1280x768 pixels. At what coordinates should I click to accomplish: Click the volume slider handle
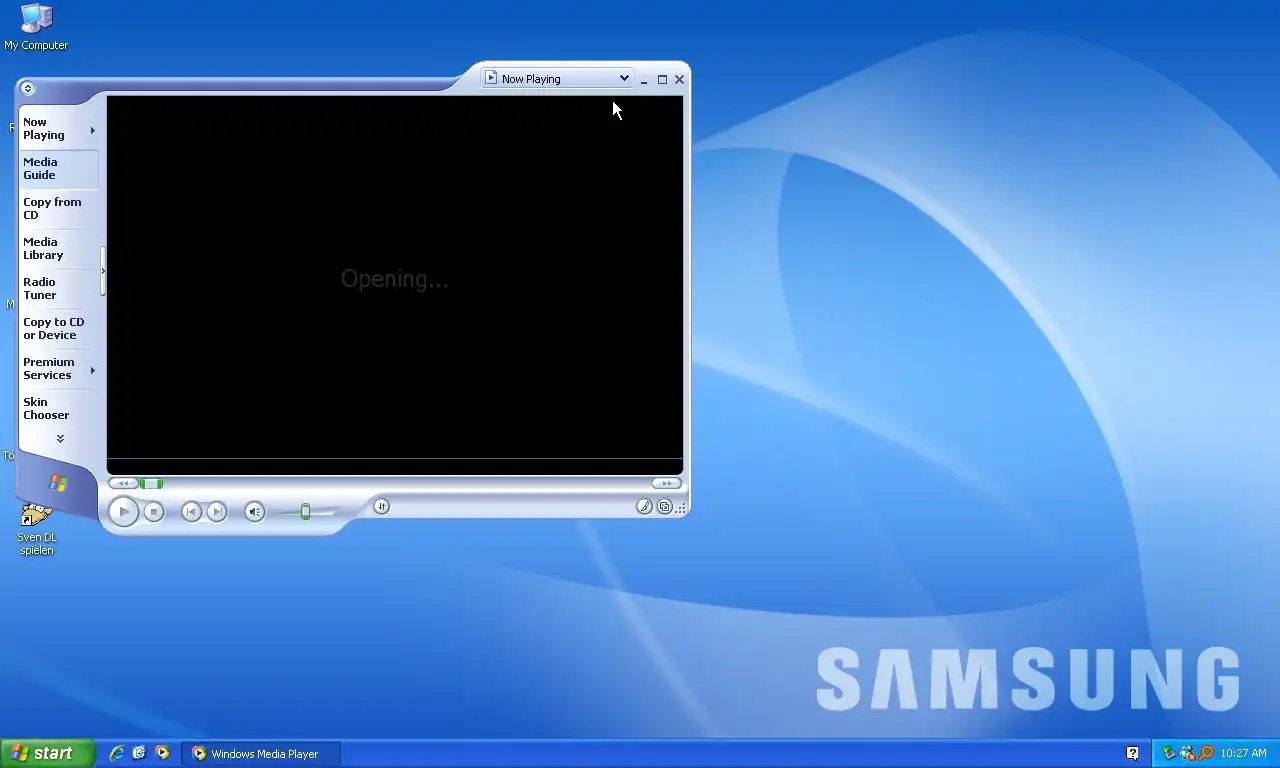(305, 512)
